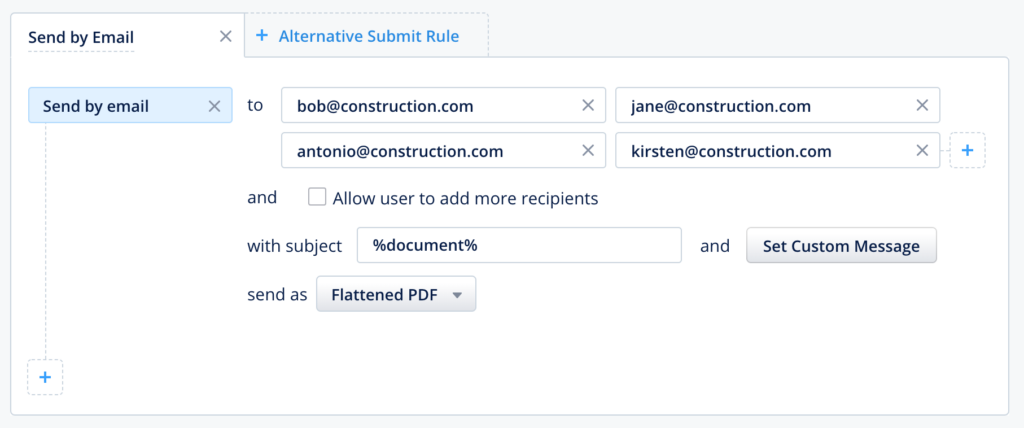Remove kirsten@construction.com recipient with X icon

[x=922, y=151]
